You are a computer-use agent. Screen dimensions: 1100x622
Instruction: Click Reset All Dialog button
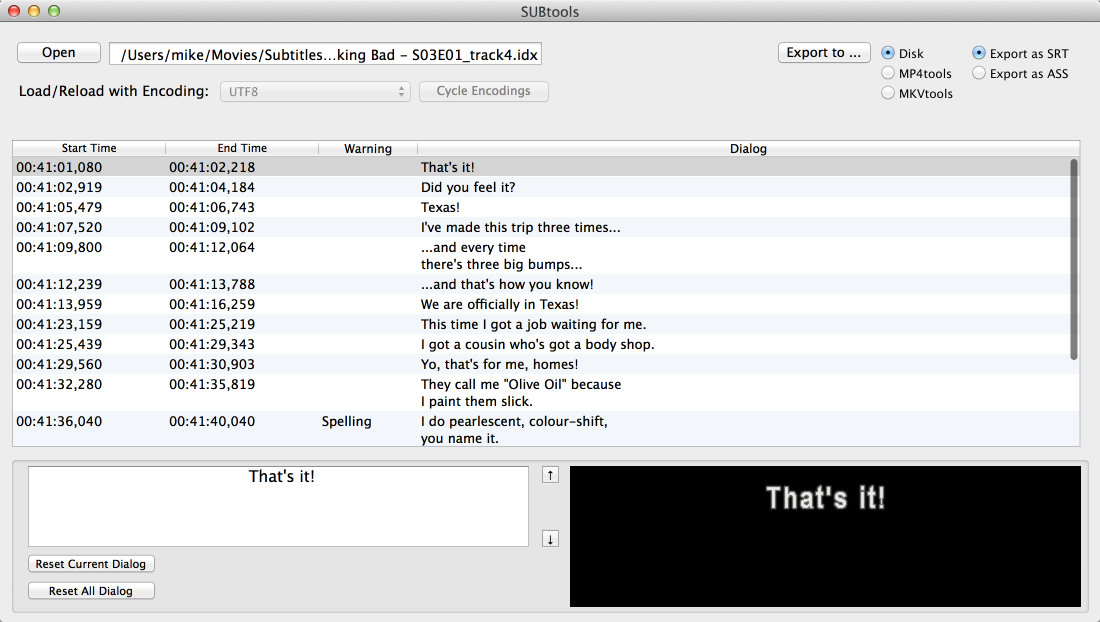point(92,591)
